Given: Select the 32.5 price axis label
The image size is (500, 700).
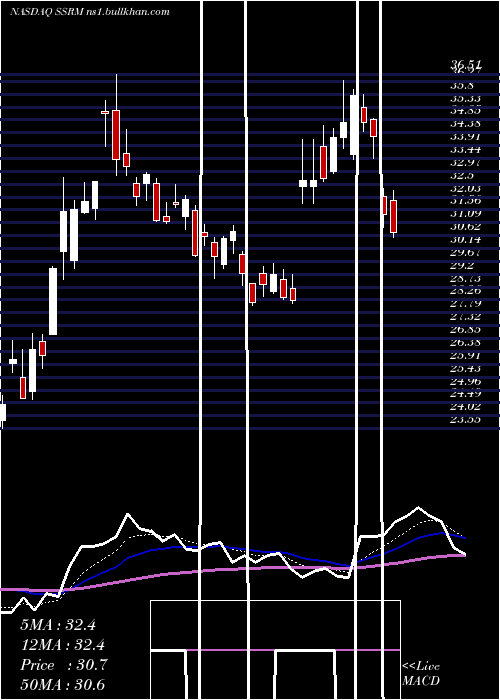Looking at the screenshot, I should pos(461,175).
